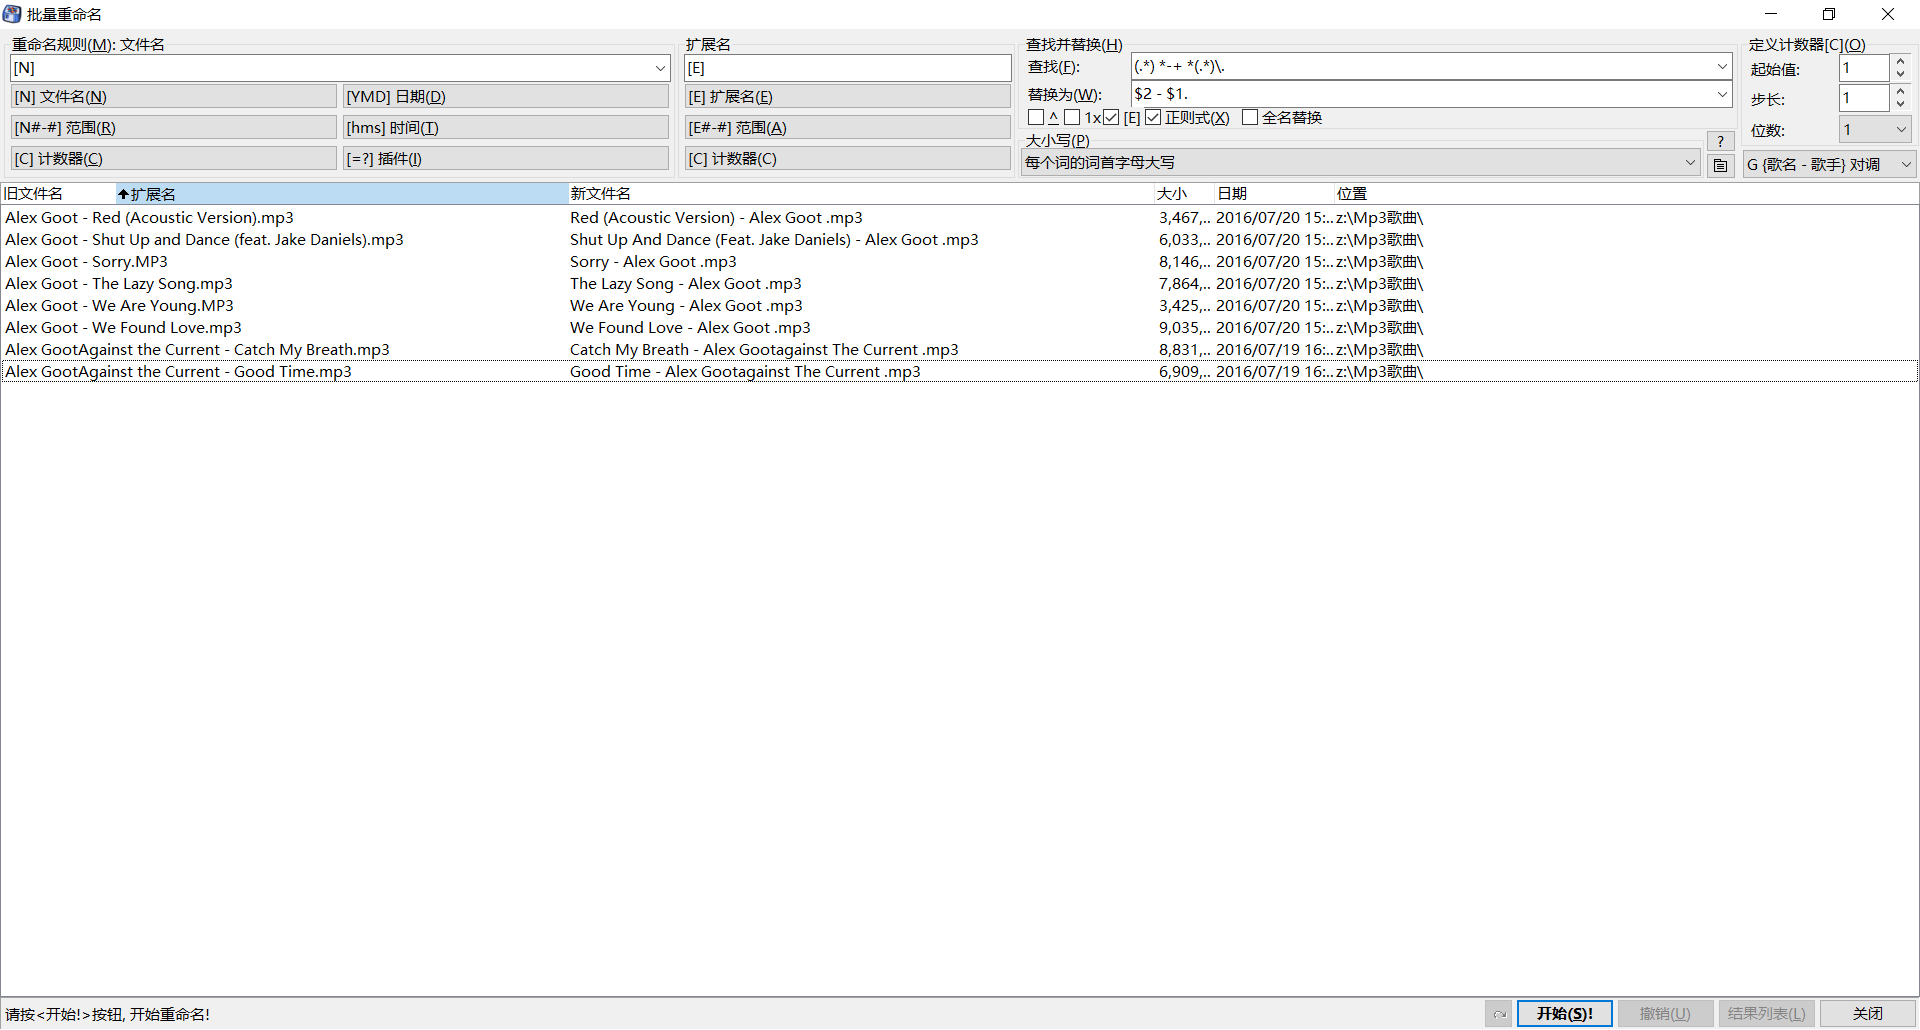Increase the 起始值 counter start value

pyautogui.click(x=1900, y=62)
